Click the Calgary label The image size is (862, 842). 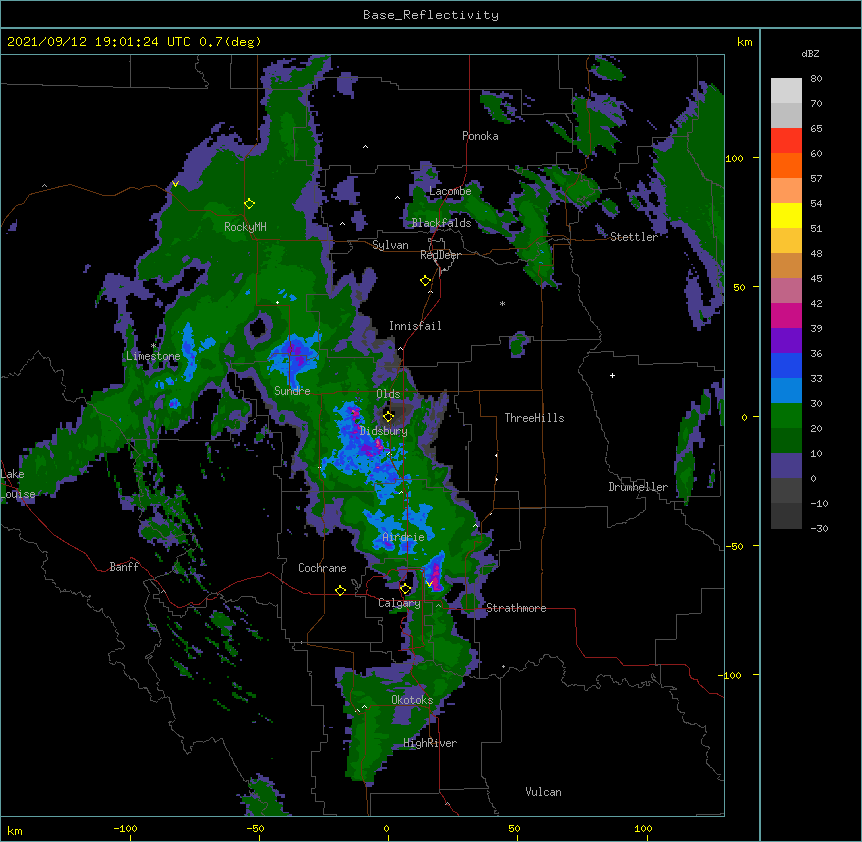point(399,603)
